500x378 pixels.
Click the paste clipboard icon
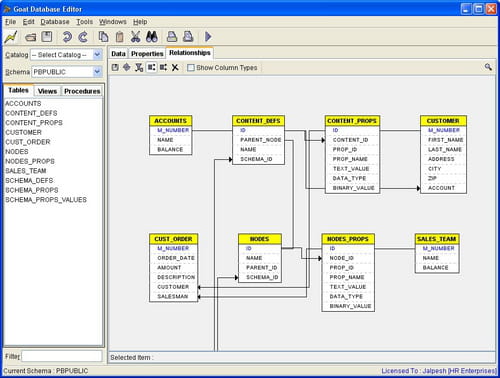[x=119, y=37]
